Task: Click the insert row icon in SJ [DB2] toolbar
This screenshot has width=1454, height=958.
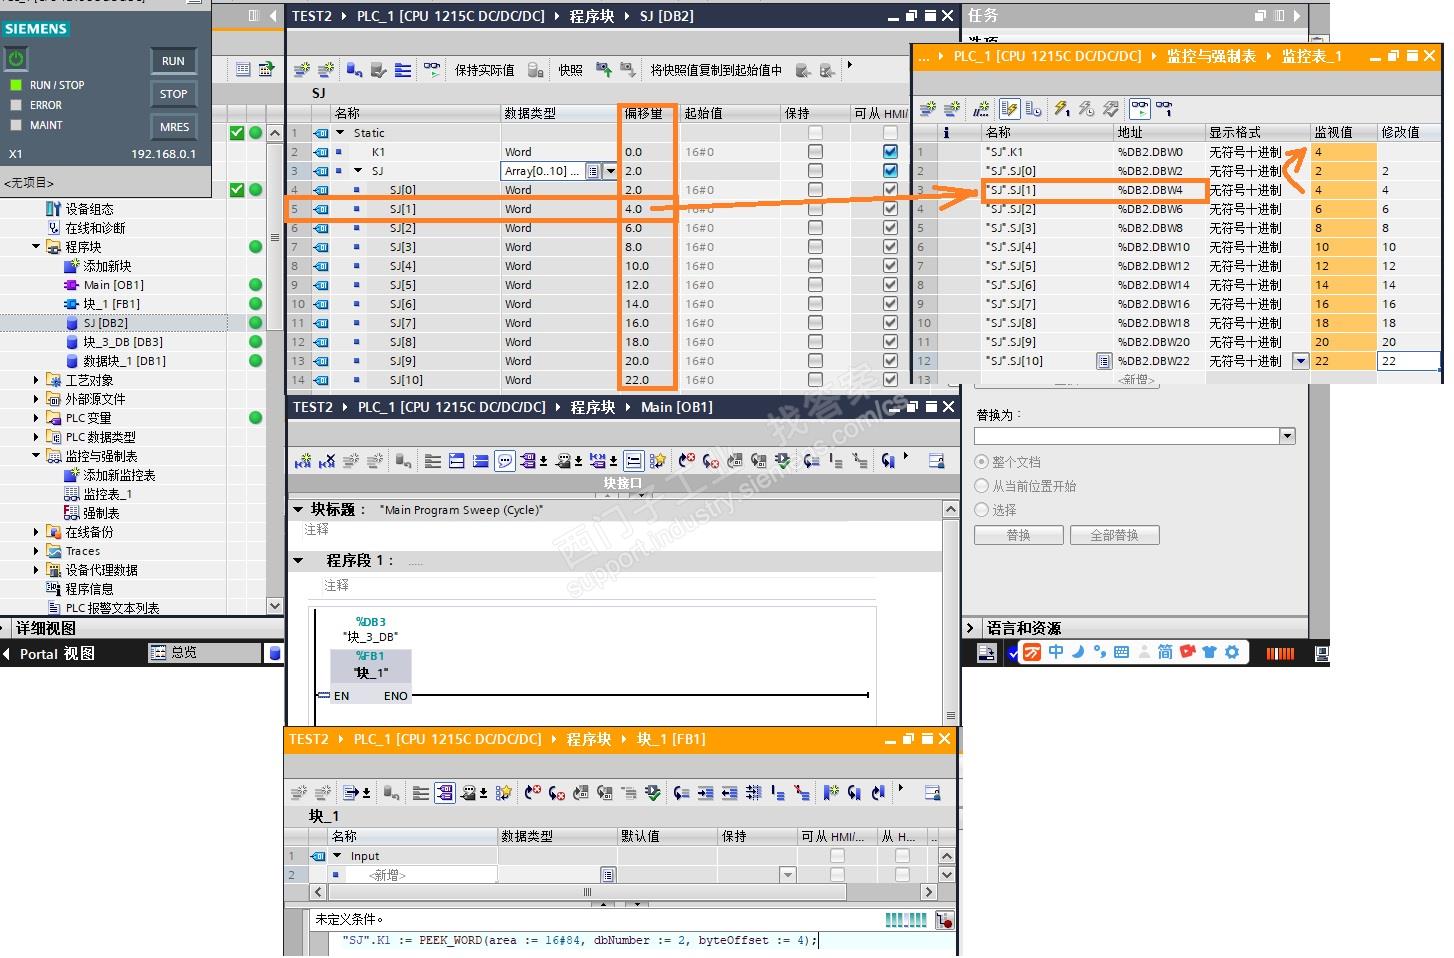Action: pos(302,70)
